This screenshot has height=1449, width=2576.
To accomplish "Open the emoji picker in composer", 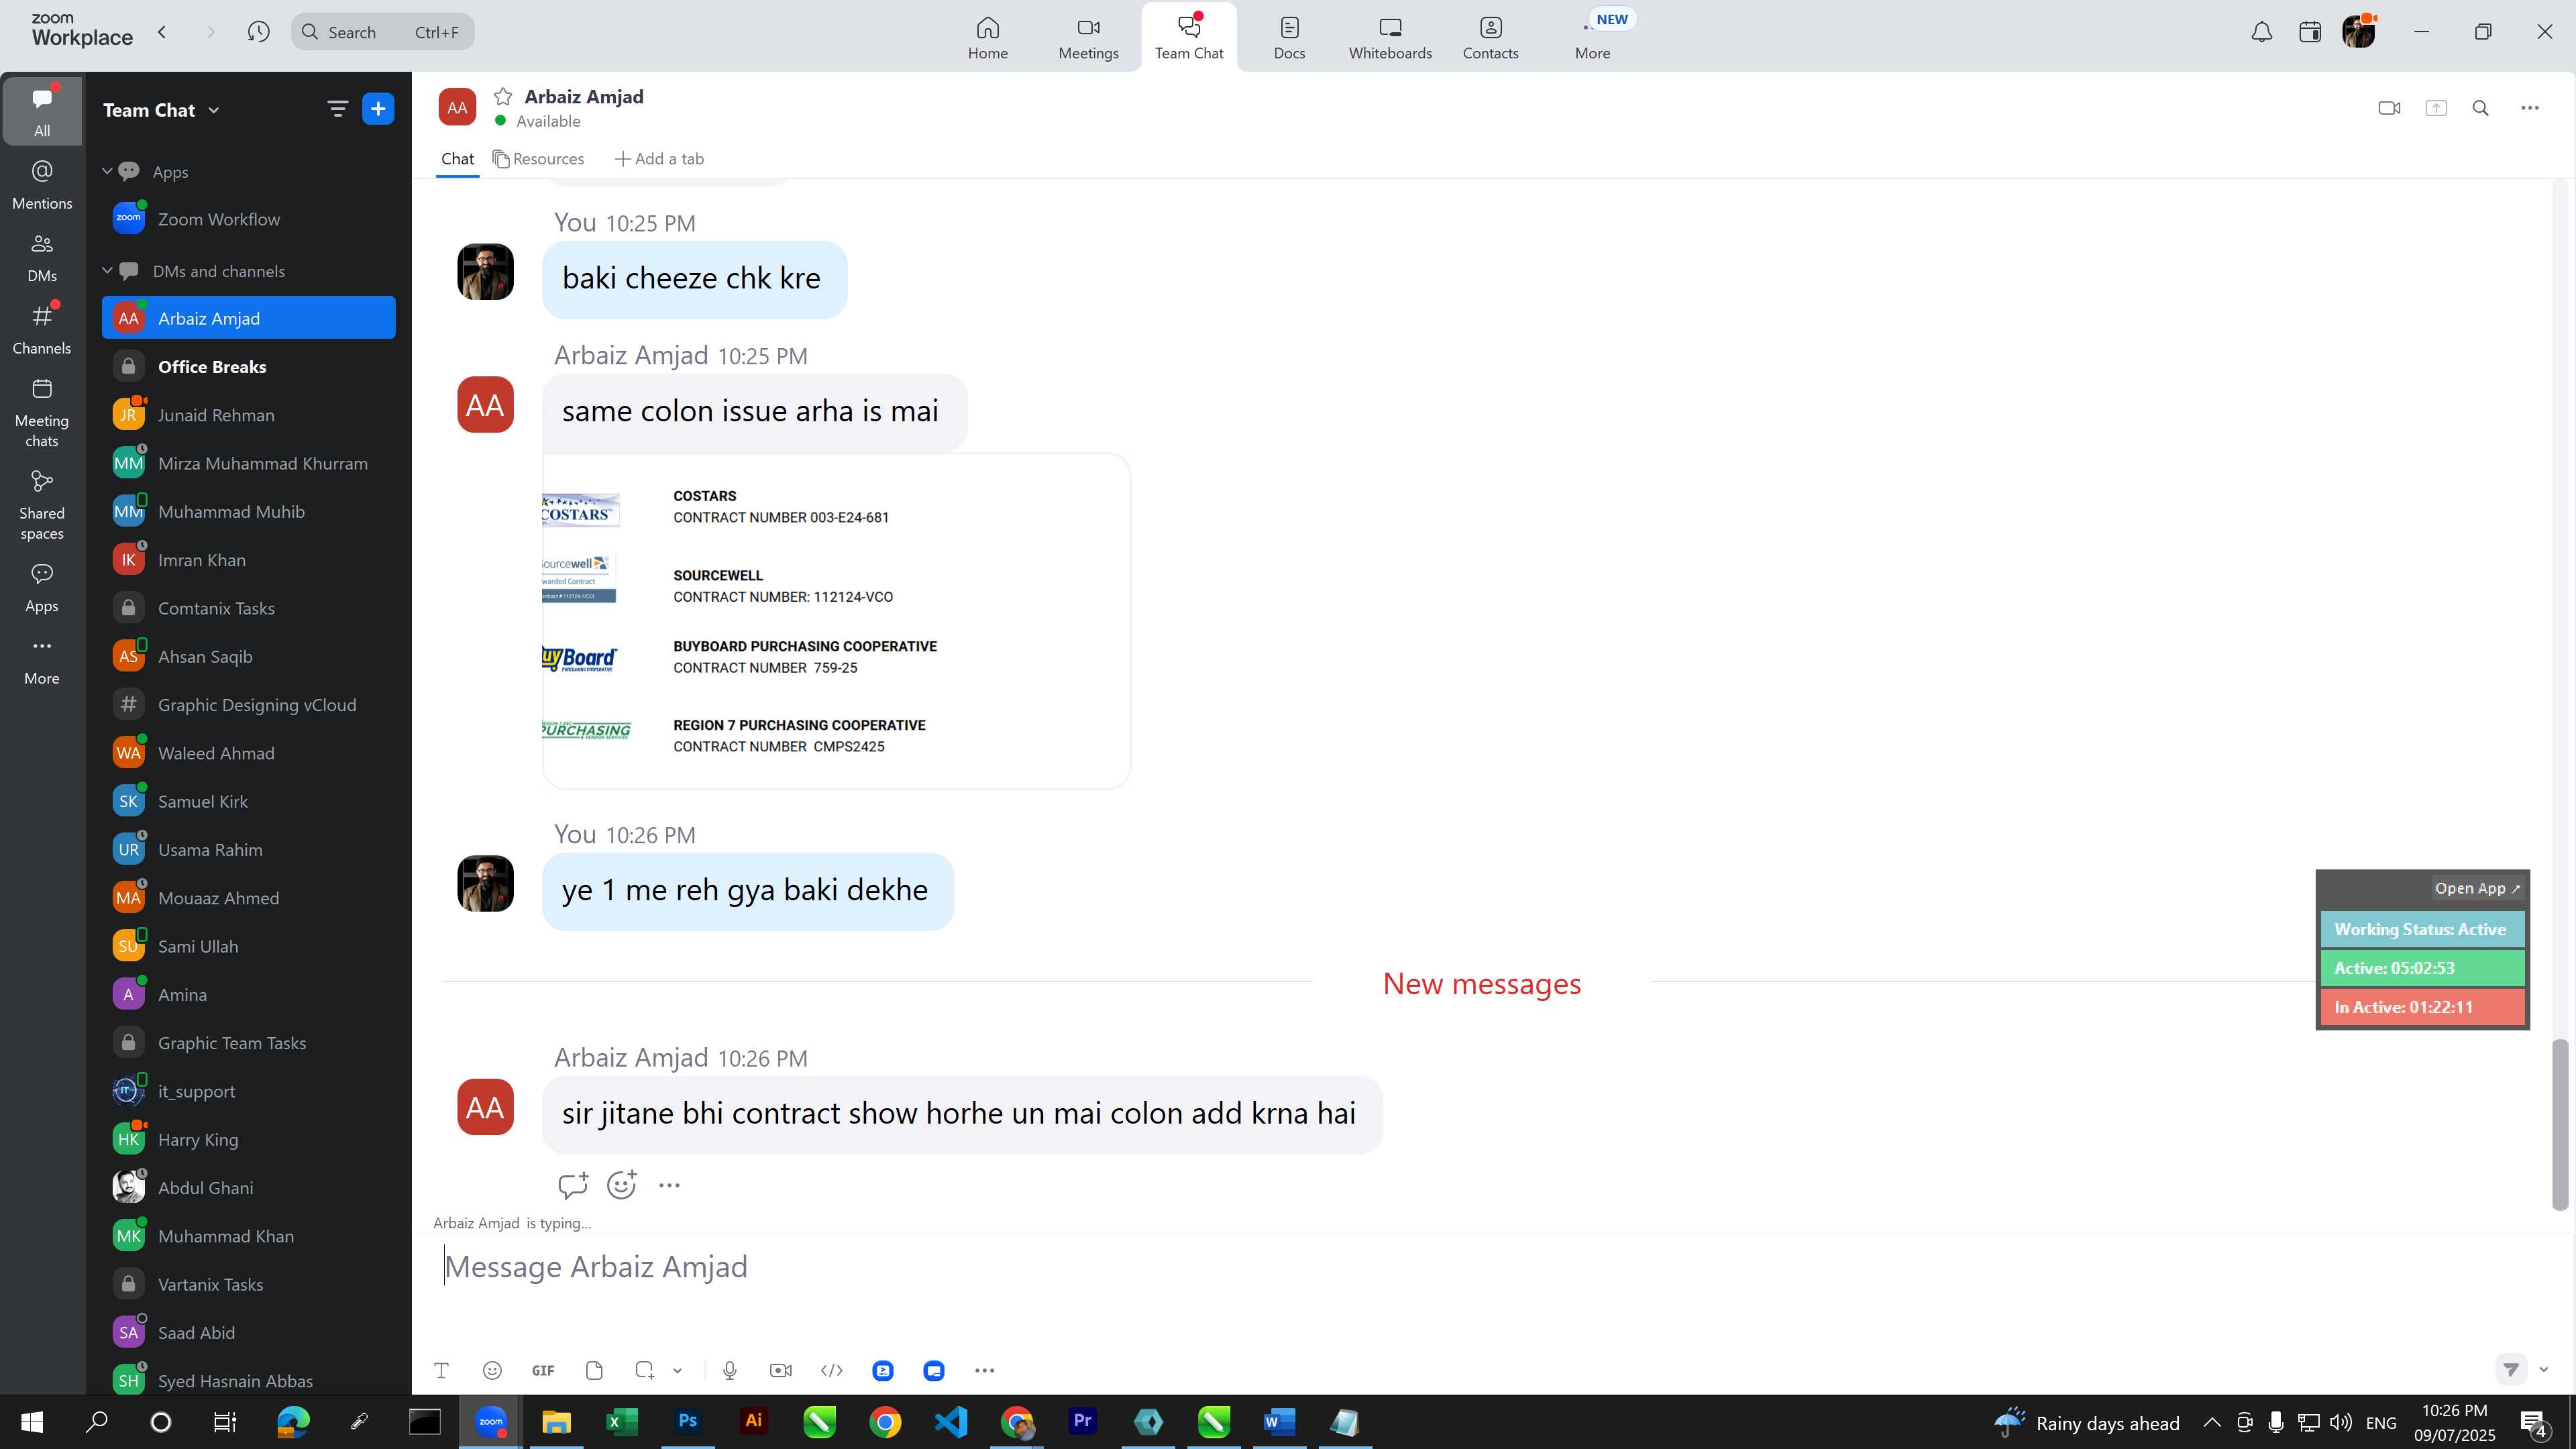I will [x=492, y=1370].
